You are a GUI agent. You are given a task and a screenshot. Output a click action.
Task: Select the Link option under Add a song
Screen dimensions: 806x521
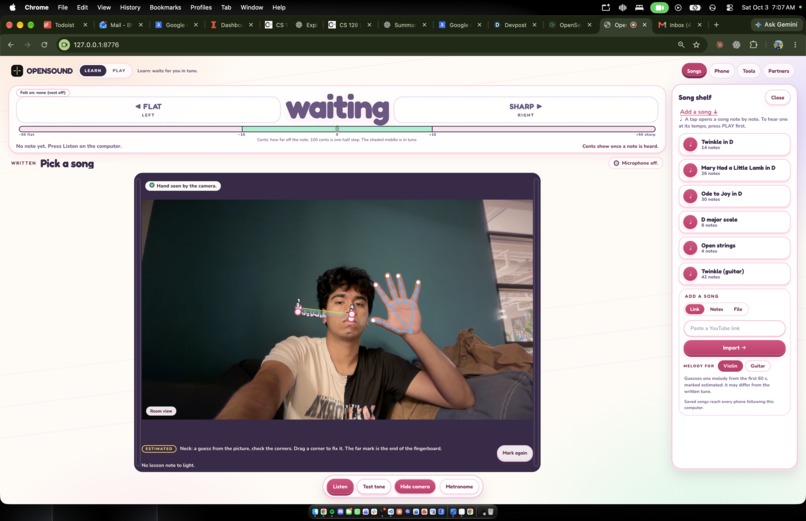[694, 309]
